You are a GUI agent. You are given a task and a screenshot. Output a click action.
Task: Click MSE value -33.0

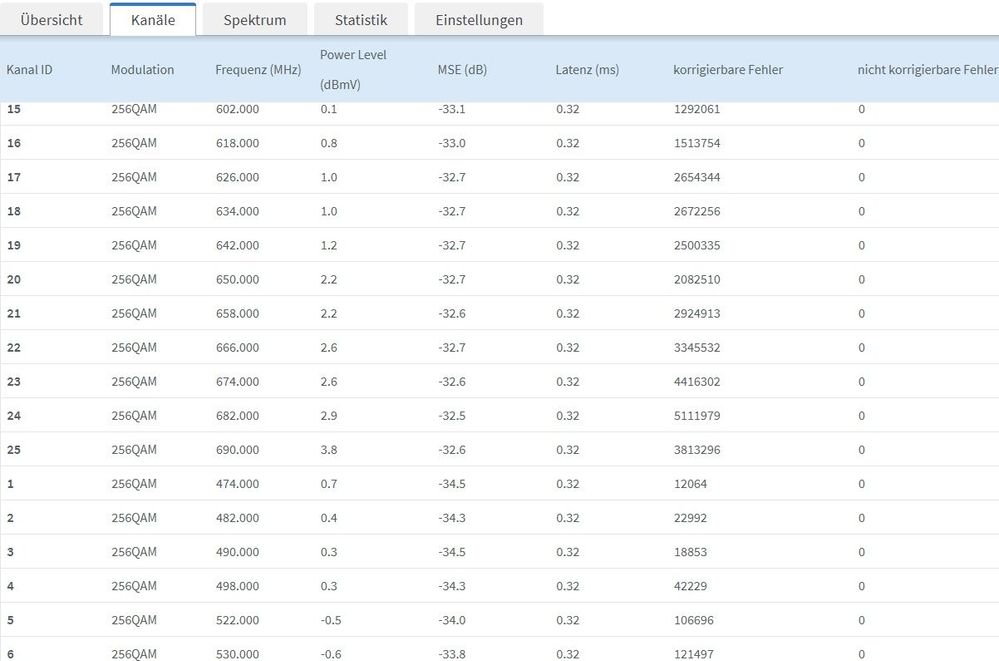click(452, 143)
